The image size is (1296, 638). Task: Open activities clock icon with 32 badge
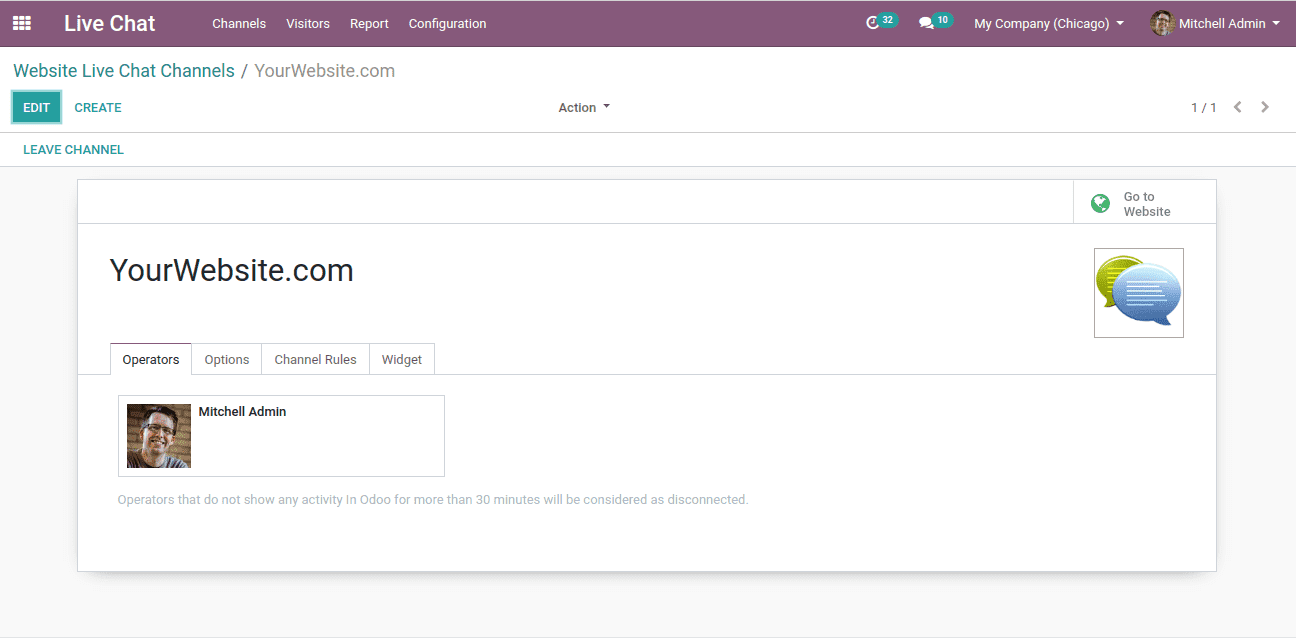[x=881, y=22]
